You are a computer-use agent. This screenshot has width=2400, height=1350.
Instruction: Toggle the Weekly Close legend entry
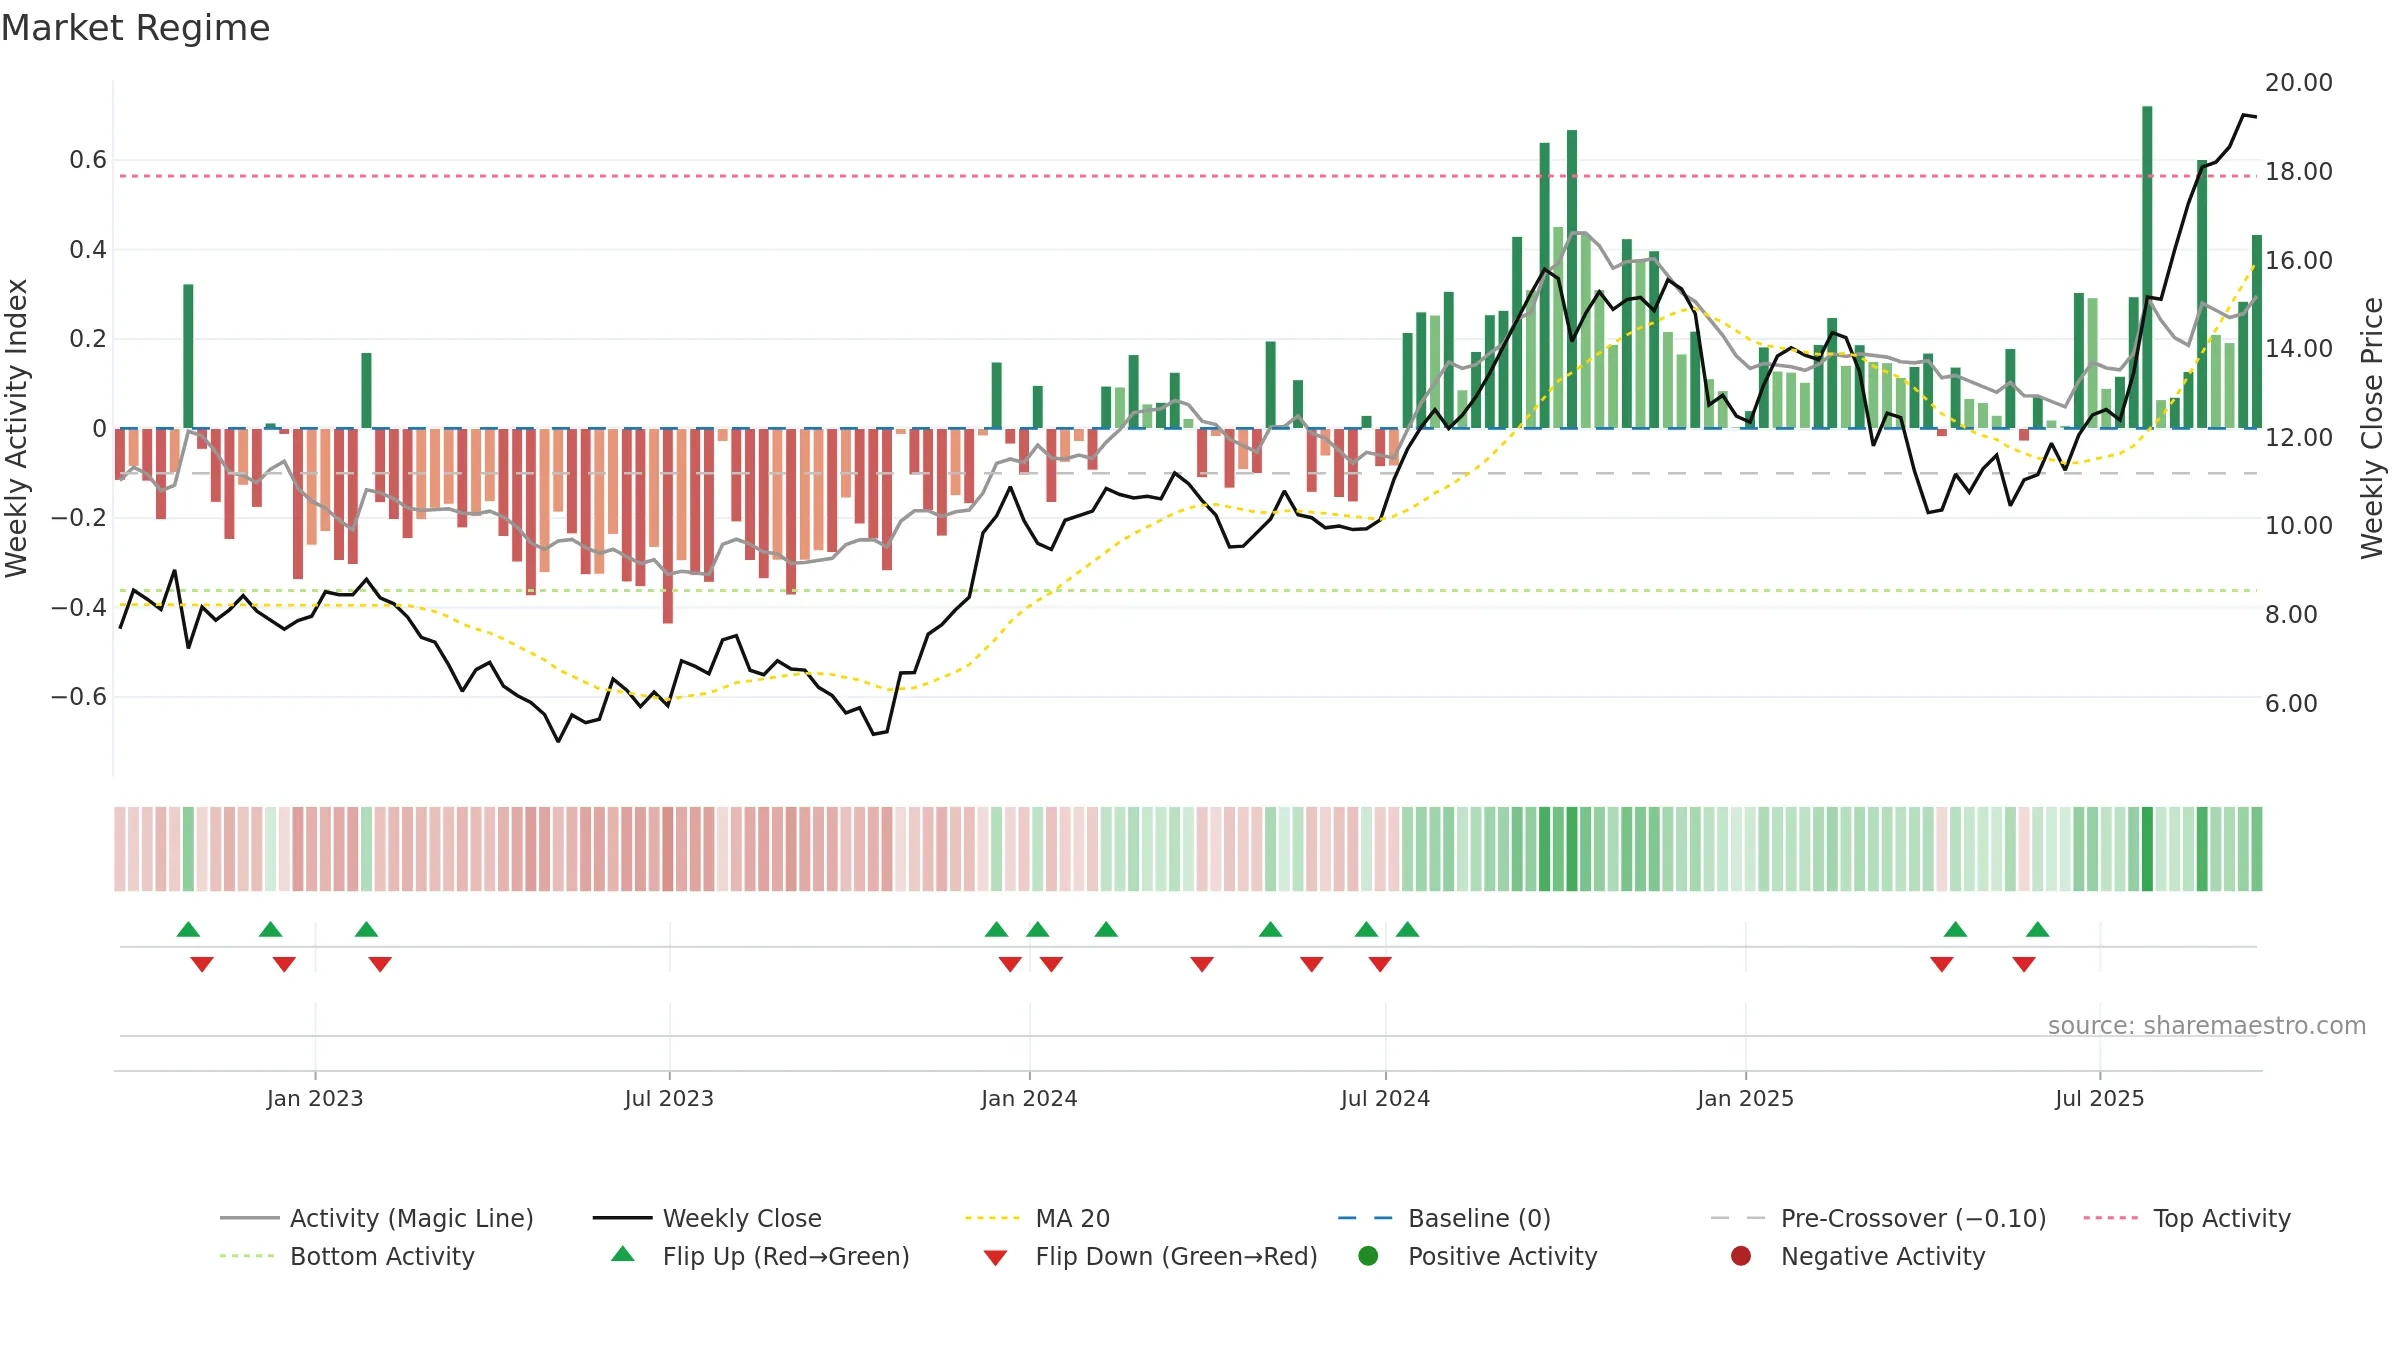point(707,1218)
